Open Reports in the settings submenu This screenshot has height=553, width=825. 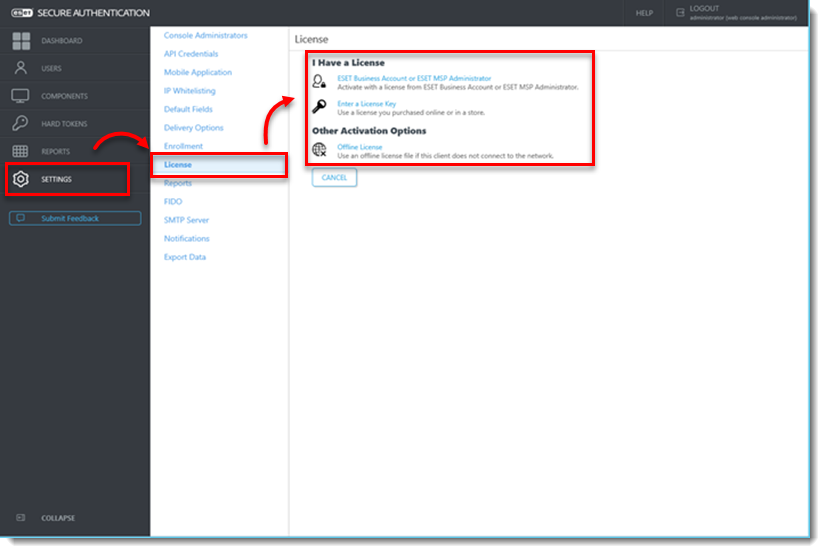pos(177,183)
